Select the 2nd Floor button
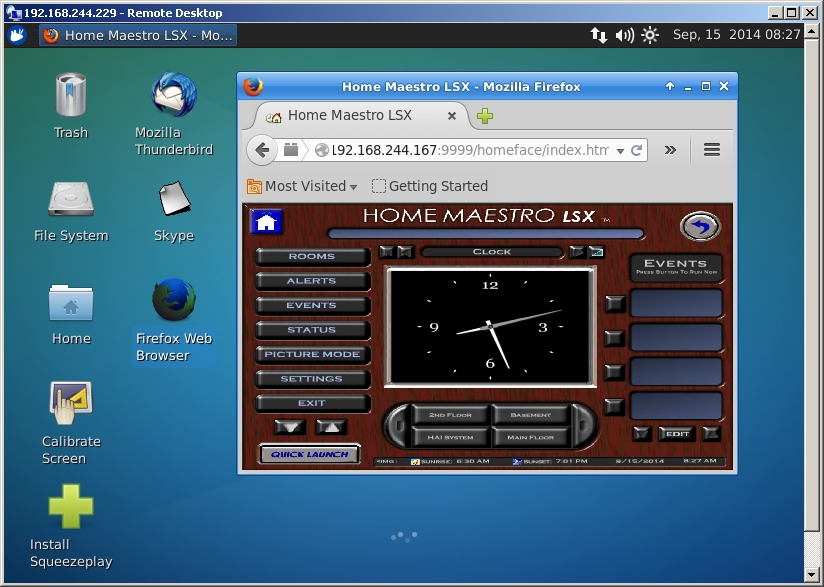The width and height of the screenshot is (824, 587). (x=450, y=415)
